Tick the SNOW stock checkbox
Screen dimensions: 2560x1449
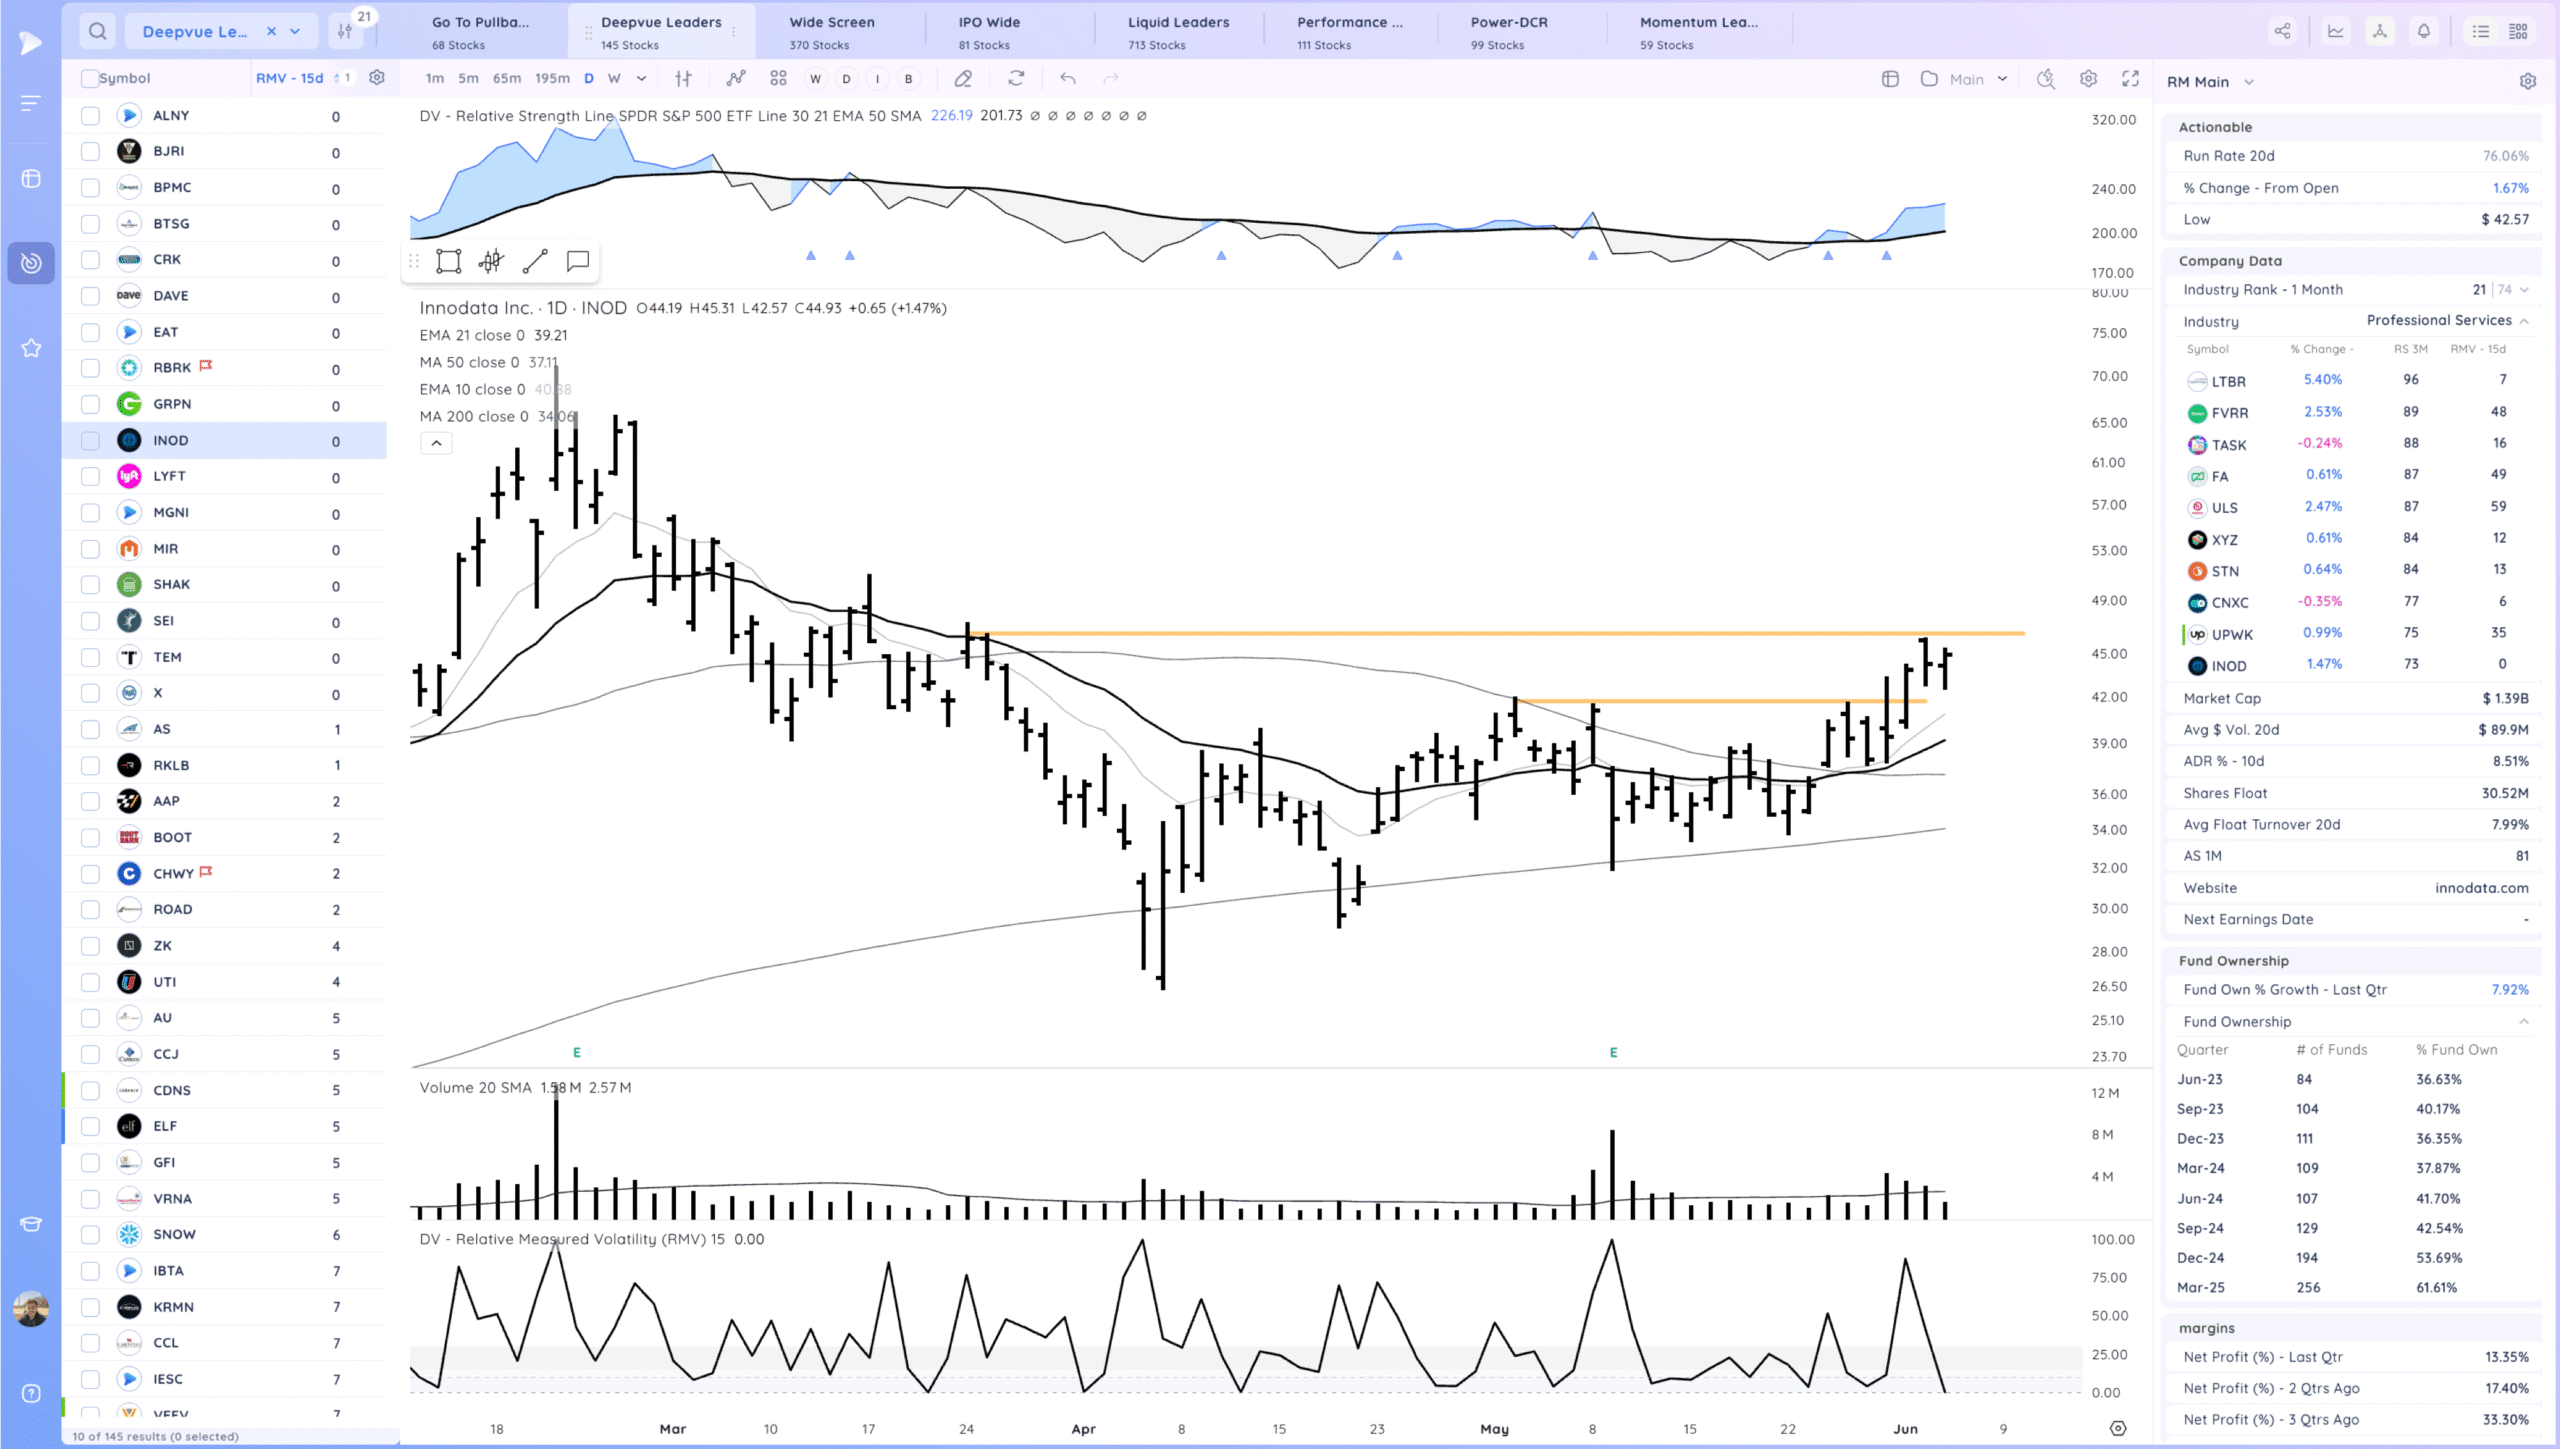(x=90, y=1235)
